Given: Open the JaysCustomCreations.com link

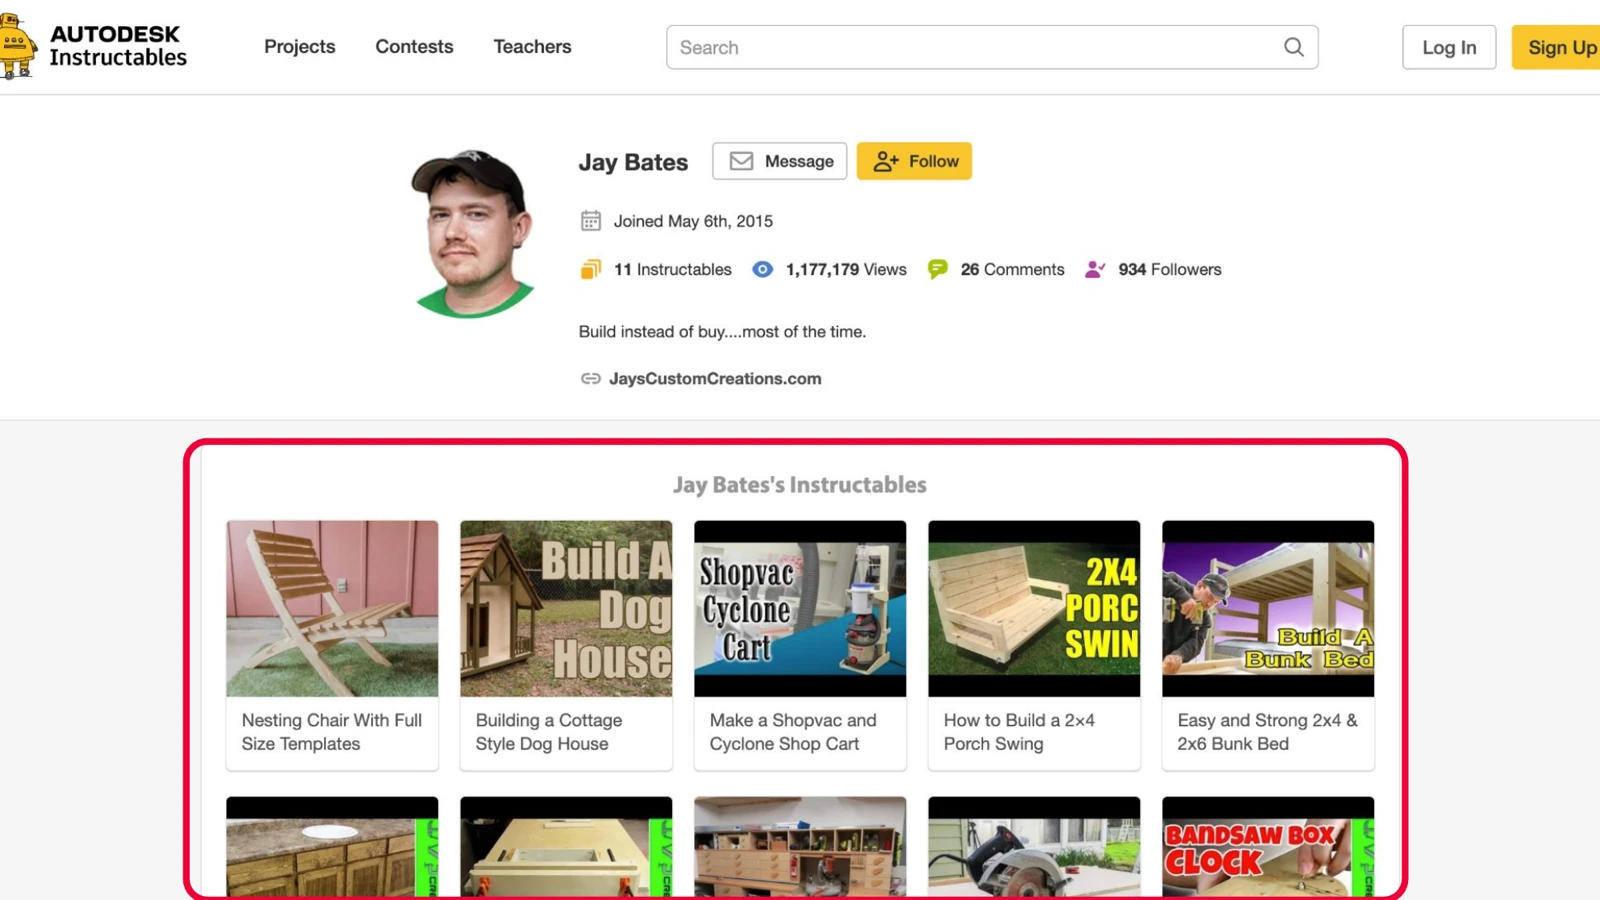Looking at the screenshot, I should (x=715, y=378).
